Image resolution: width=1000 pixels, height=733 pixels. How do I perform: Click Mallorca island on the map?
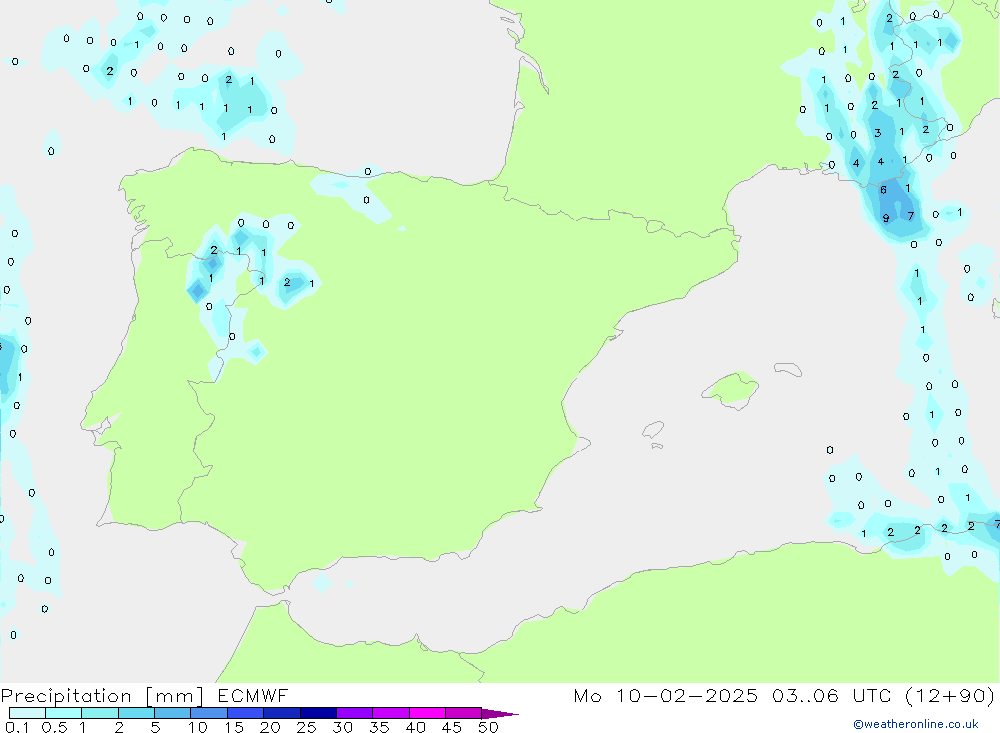click(731, 389)
